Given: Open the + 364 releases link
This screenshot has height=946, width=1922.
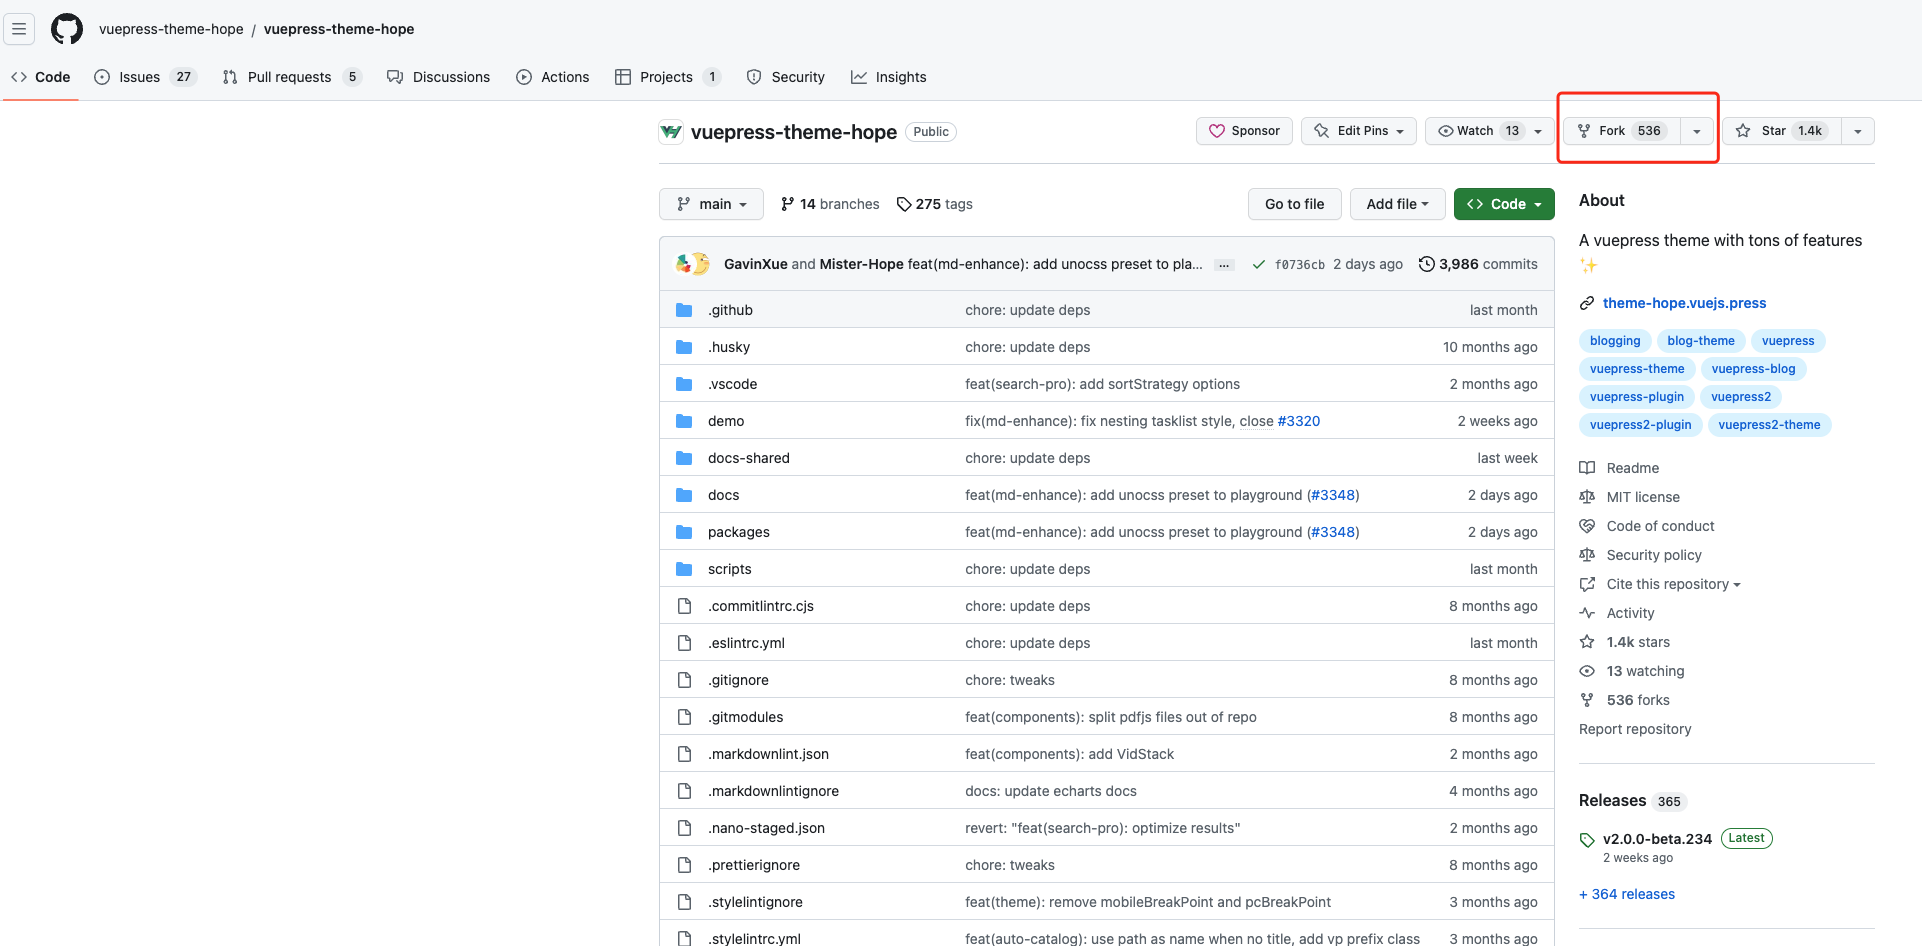Looking at the screenshot, I should pos(1627,894).
